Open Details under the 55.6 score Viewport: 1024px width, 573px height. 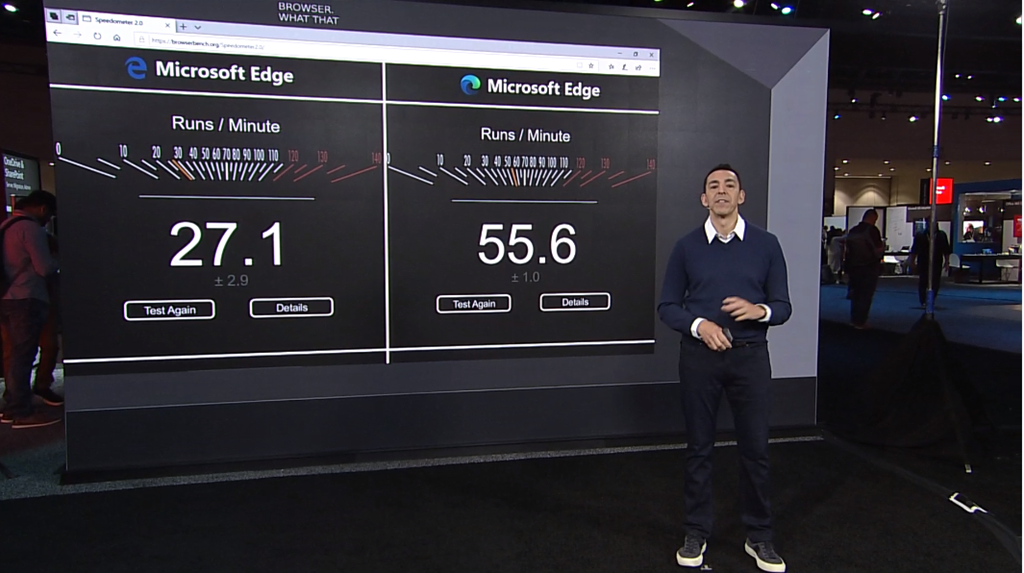tap(575, 302)
